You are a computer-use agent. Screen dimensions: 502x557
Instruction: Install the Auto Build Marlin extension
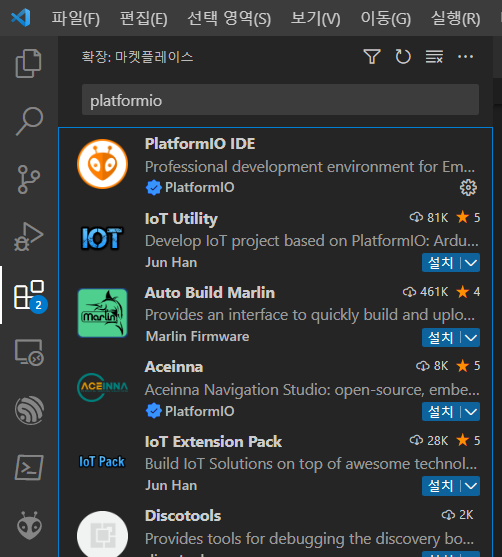click(441, 337)
